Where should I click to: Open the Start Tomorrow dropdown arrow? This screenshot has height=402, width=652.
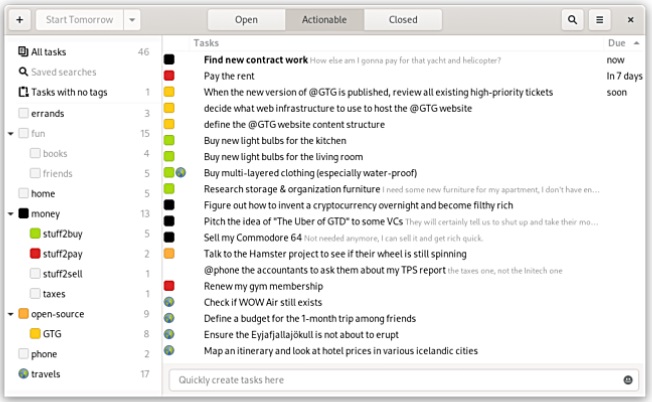132,20
